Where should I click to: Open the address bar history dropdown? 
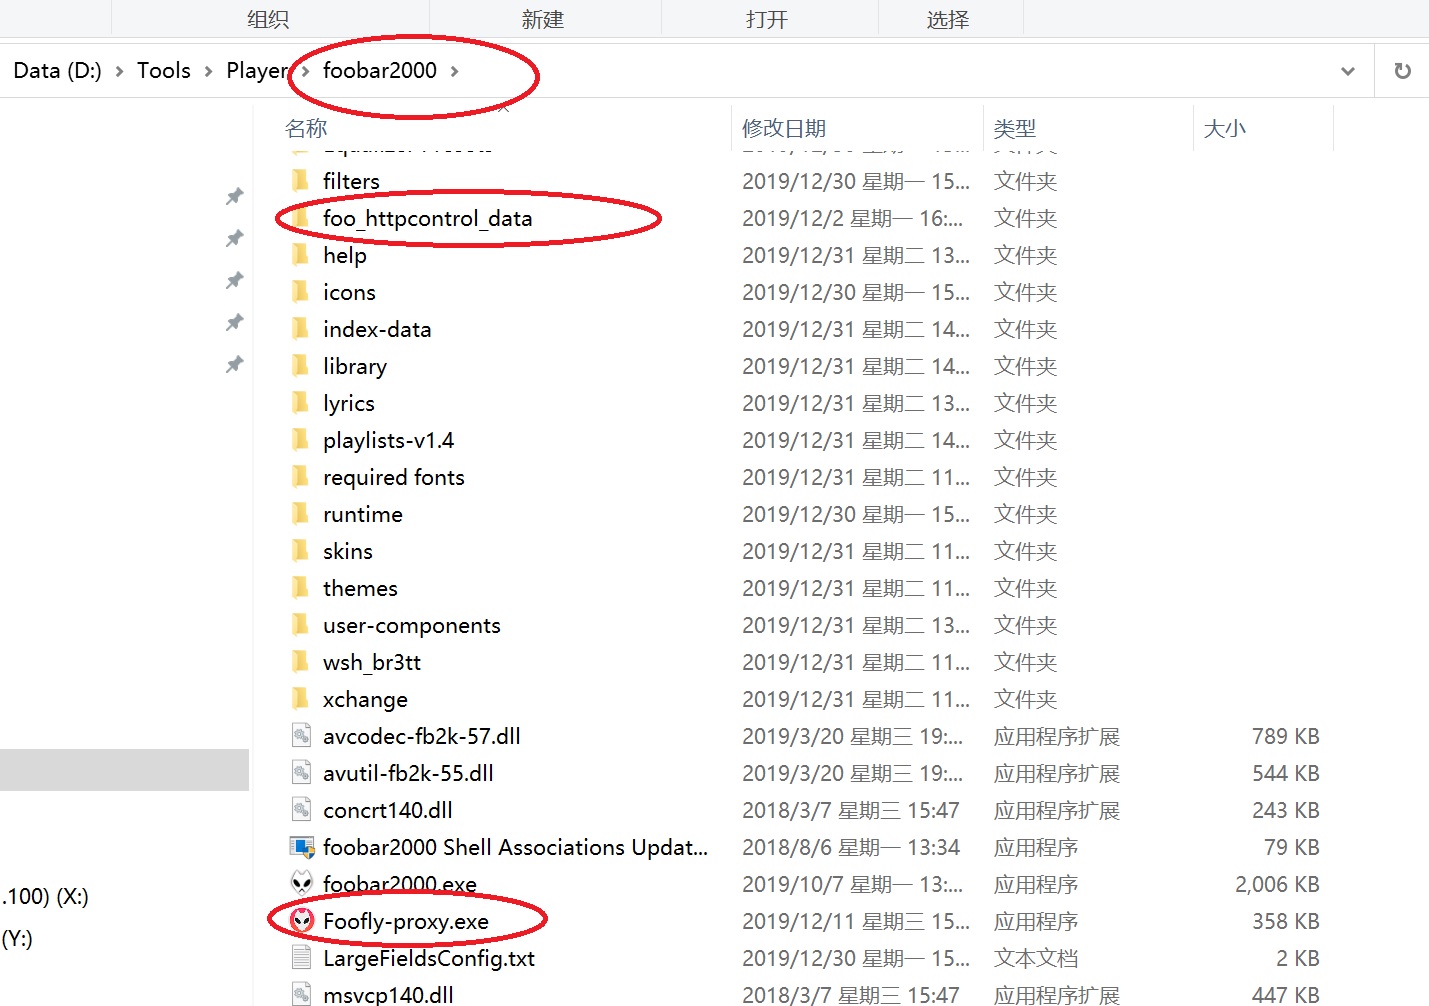click(1347, 71)
